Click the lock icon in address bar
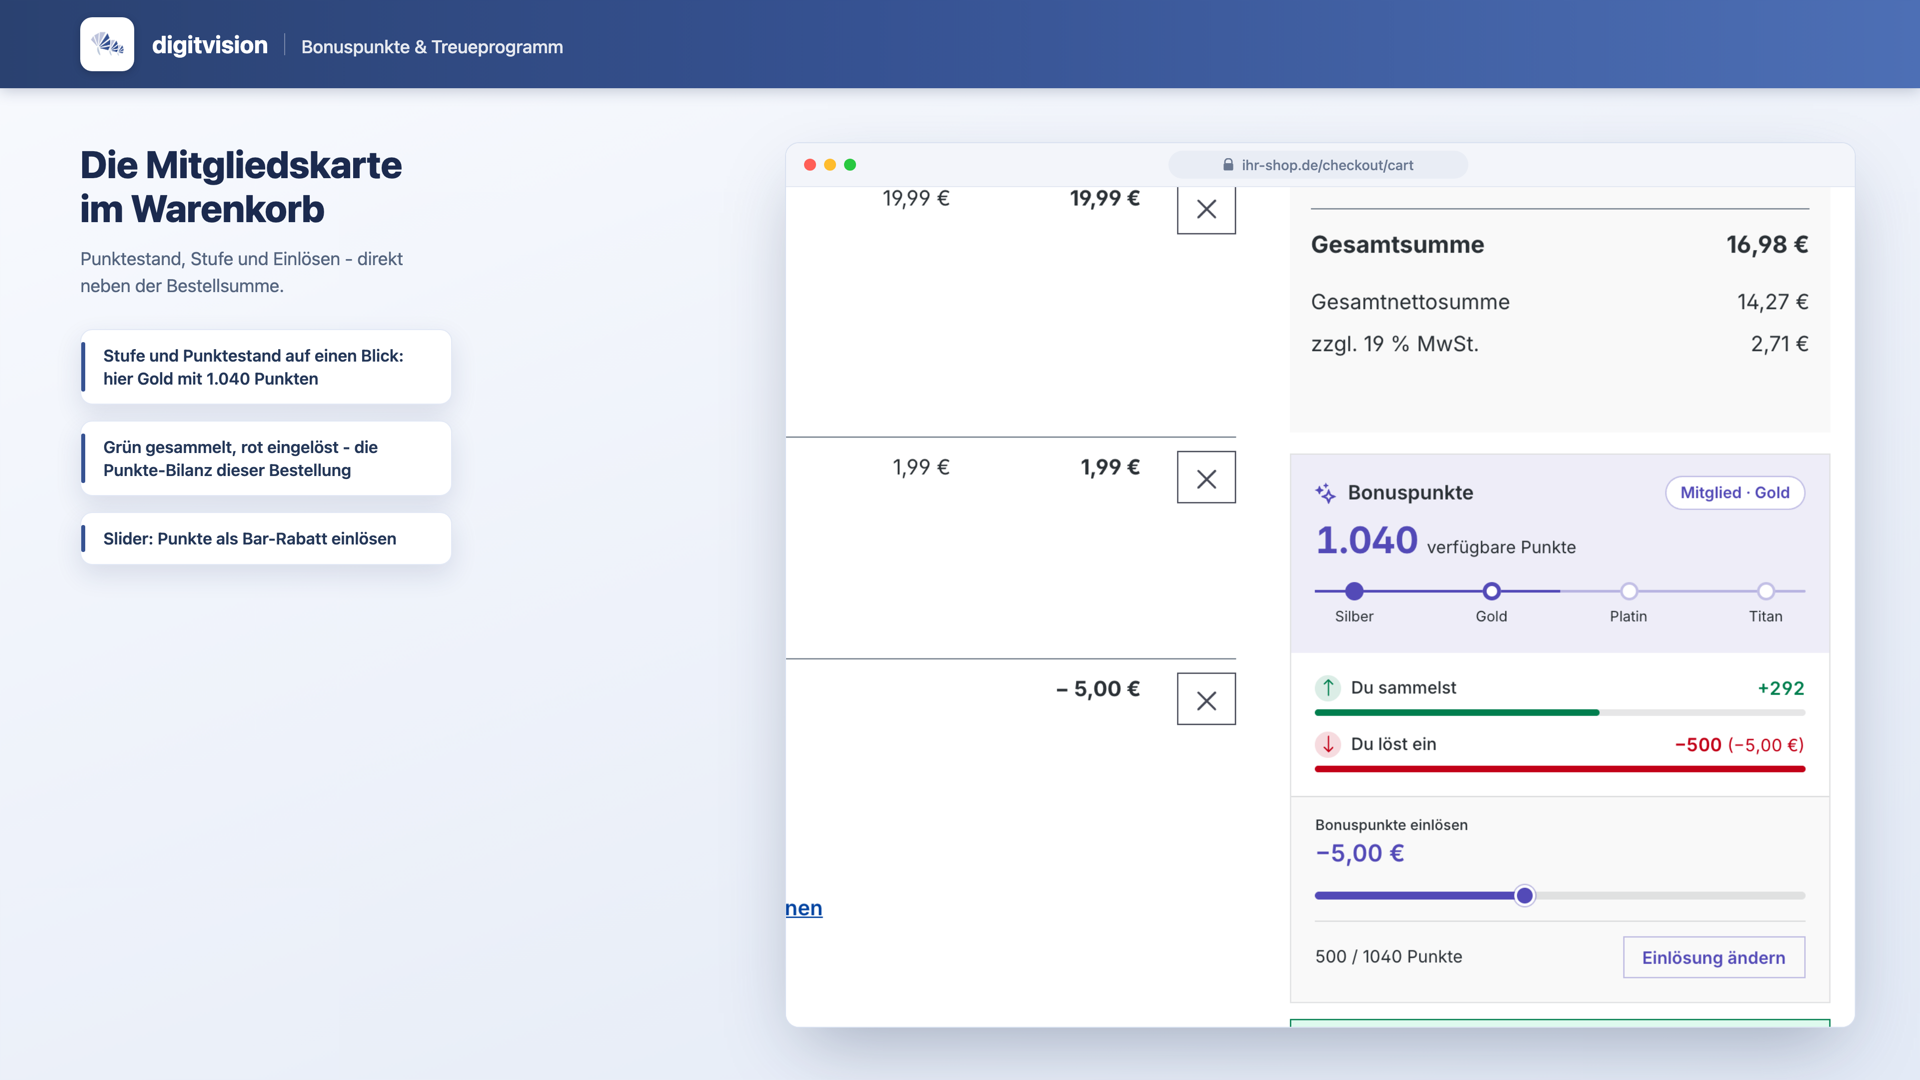Viewport: 1920px width, 1080px height. click(1228, 165)
